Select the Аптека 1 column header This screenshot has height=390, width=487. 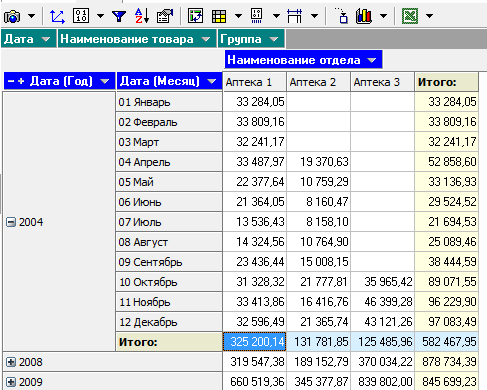[254, 82]
